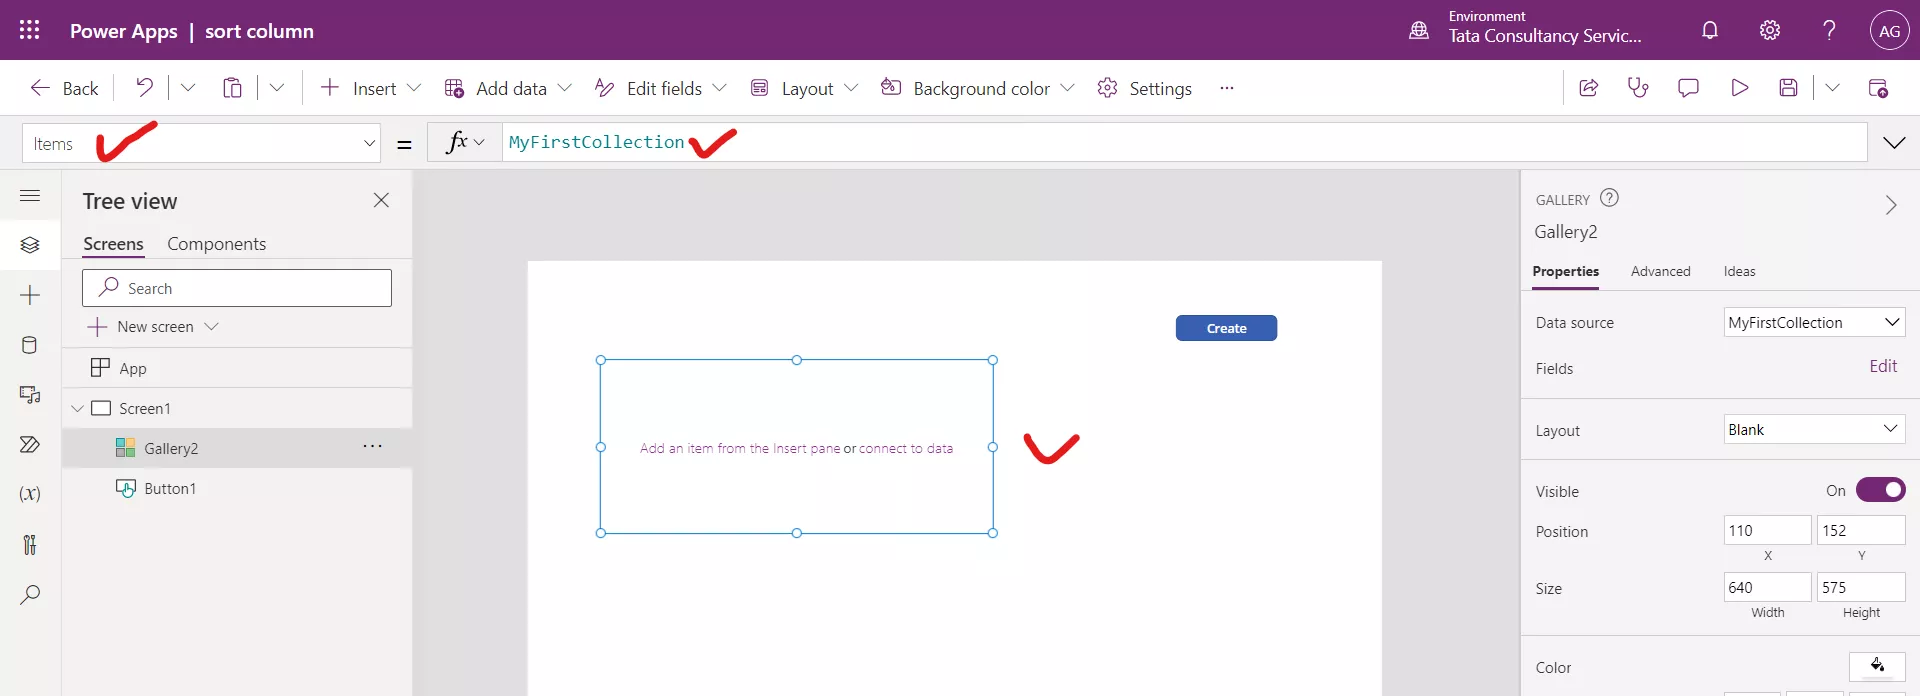Click the Publish icon
This screenshot has width=1920, height=696.
(x=1878, y=88)
